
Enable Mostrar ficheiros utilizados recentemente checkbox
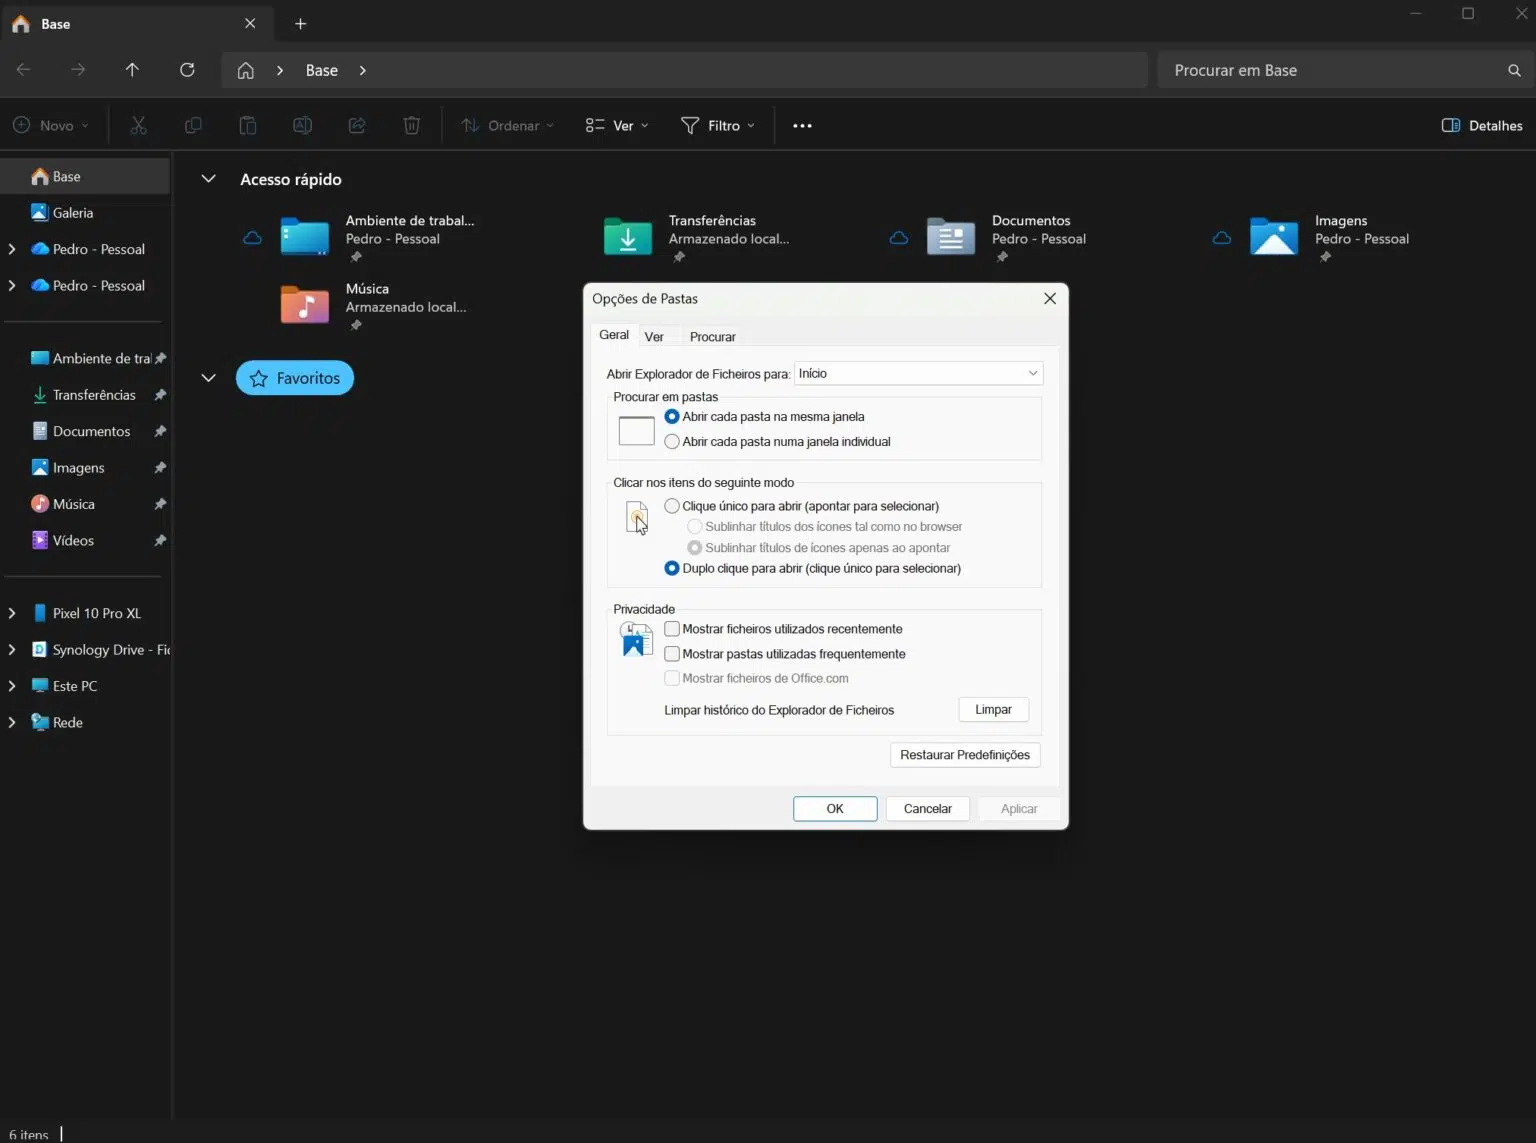coord(672,629)
